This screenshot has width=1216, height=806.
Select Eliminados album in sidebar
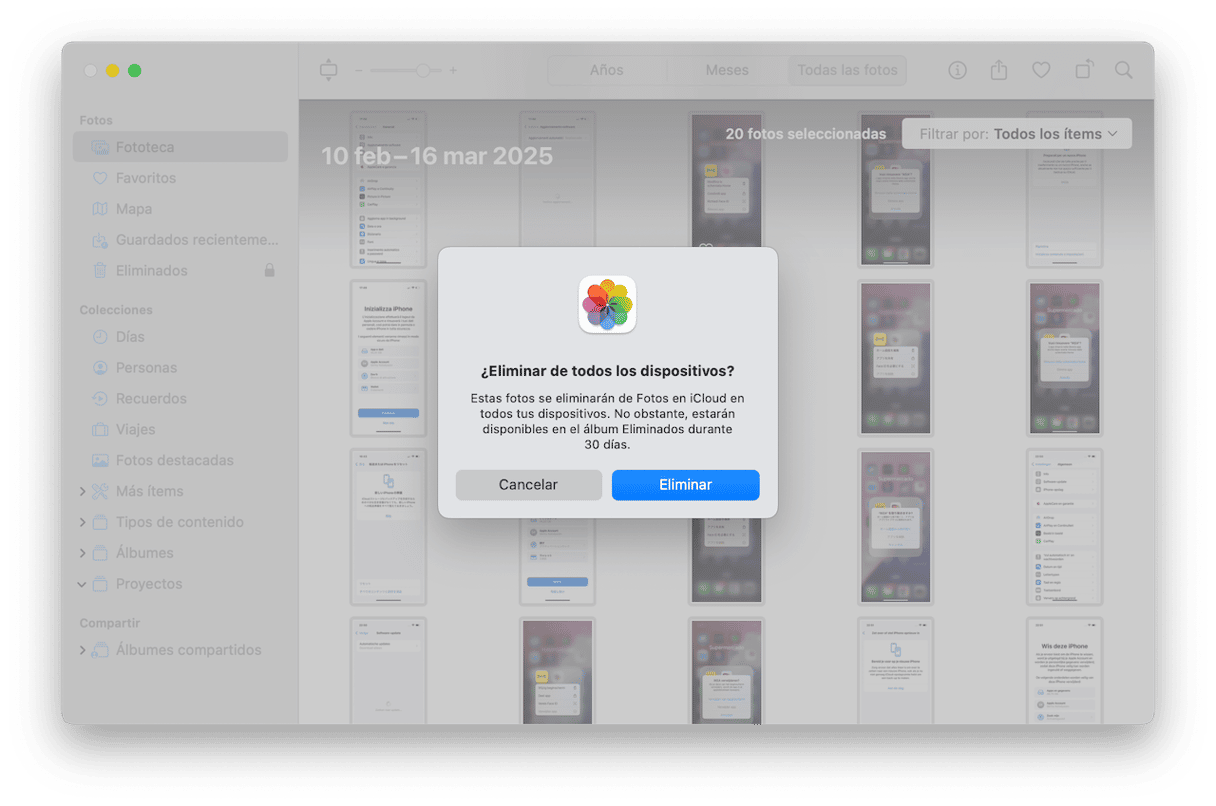(151, 271)
